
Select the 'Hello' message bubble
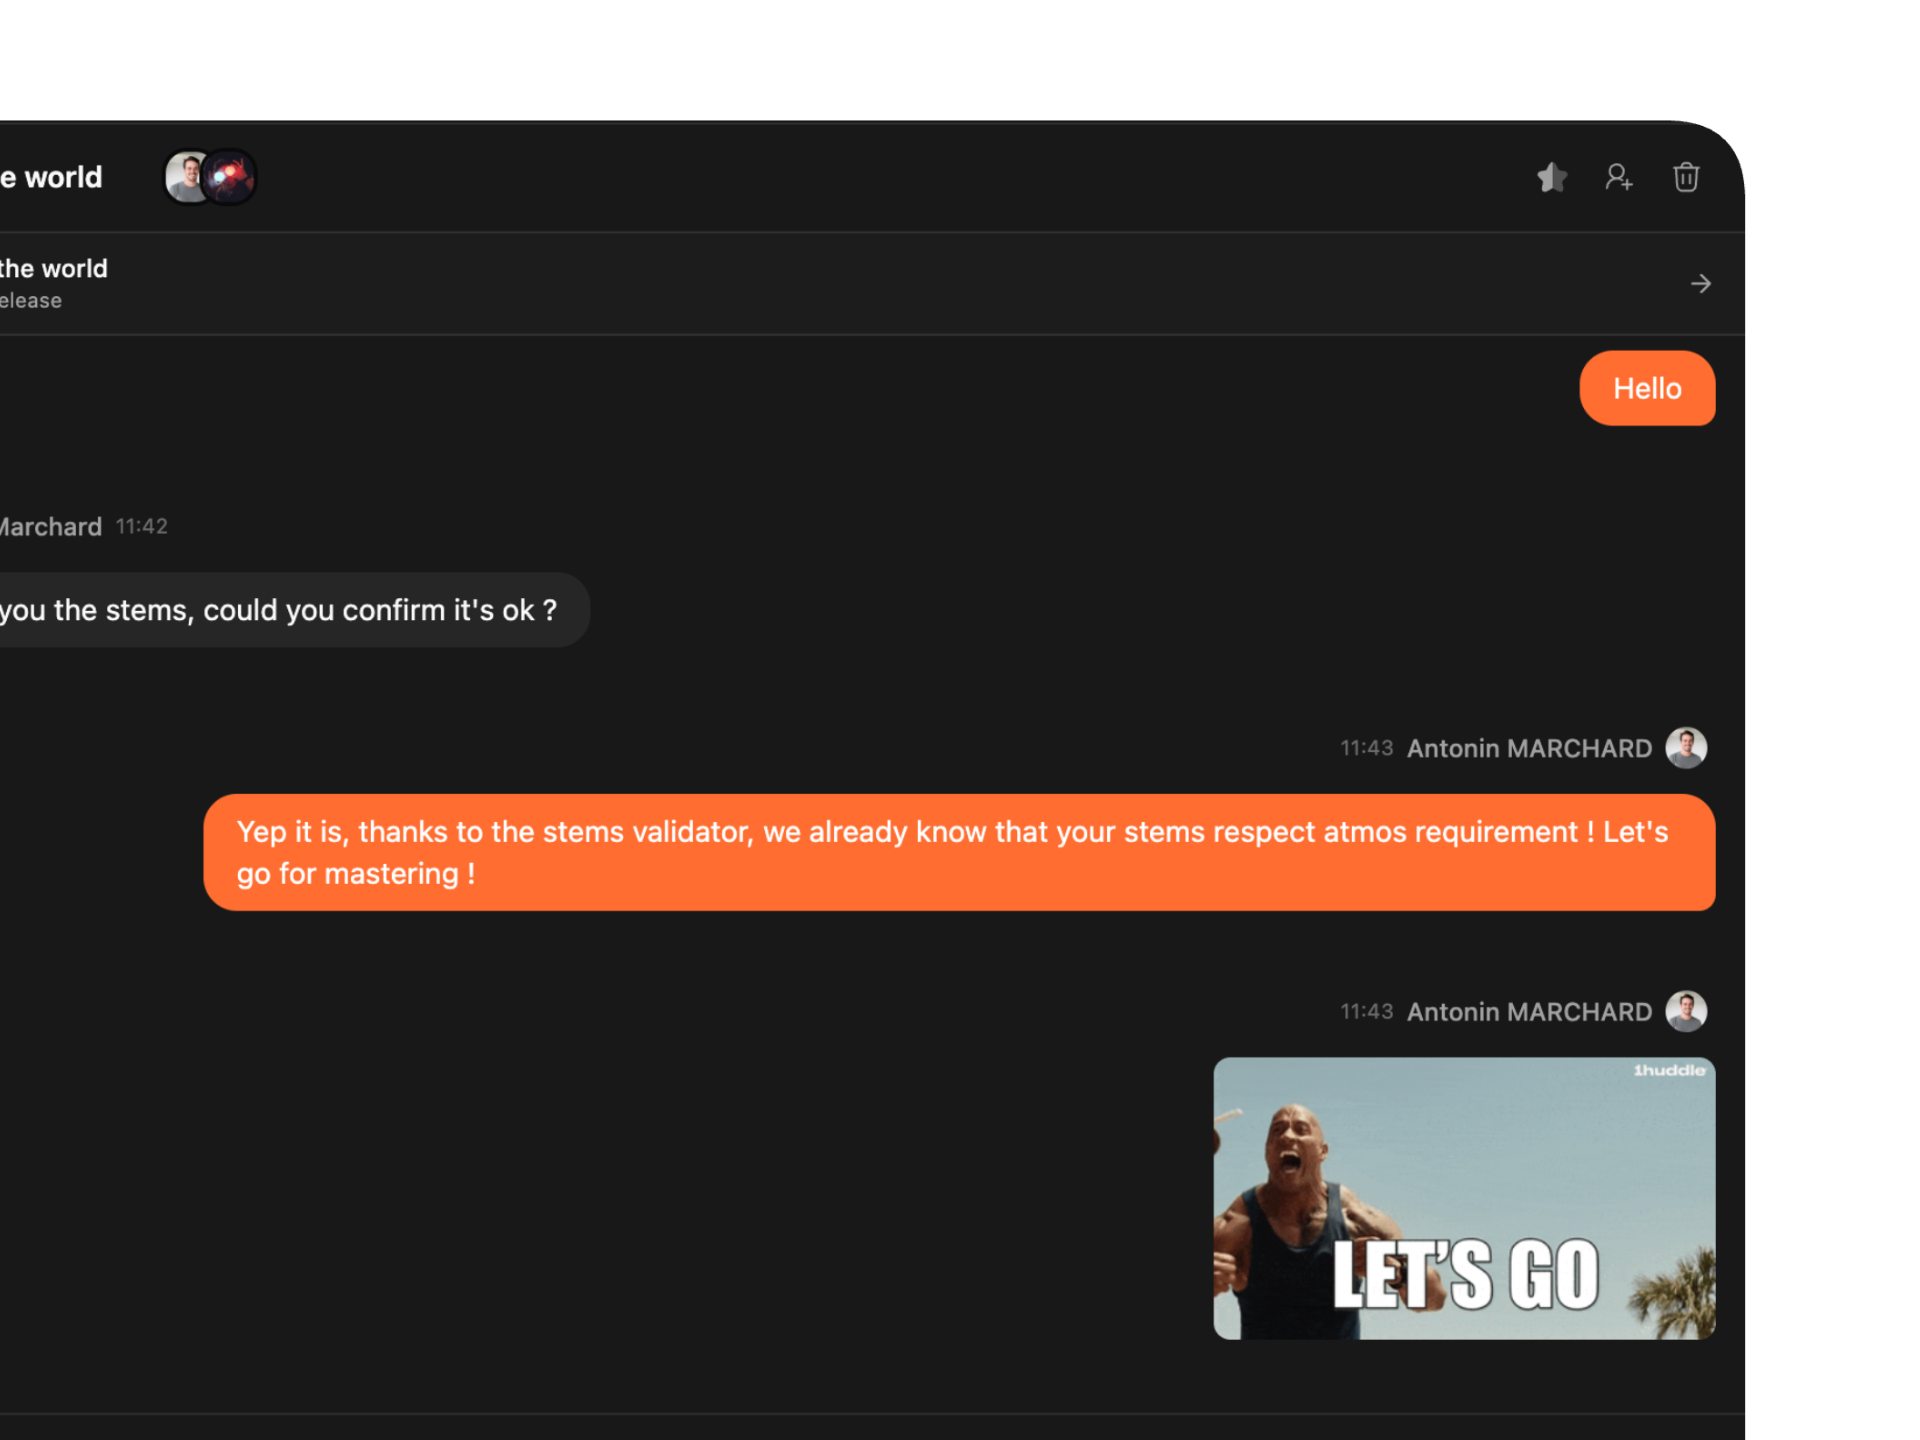click(1647, 388)
